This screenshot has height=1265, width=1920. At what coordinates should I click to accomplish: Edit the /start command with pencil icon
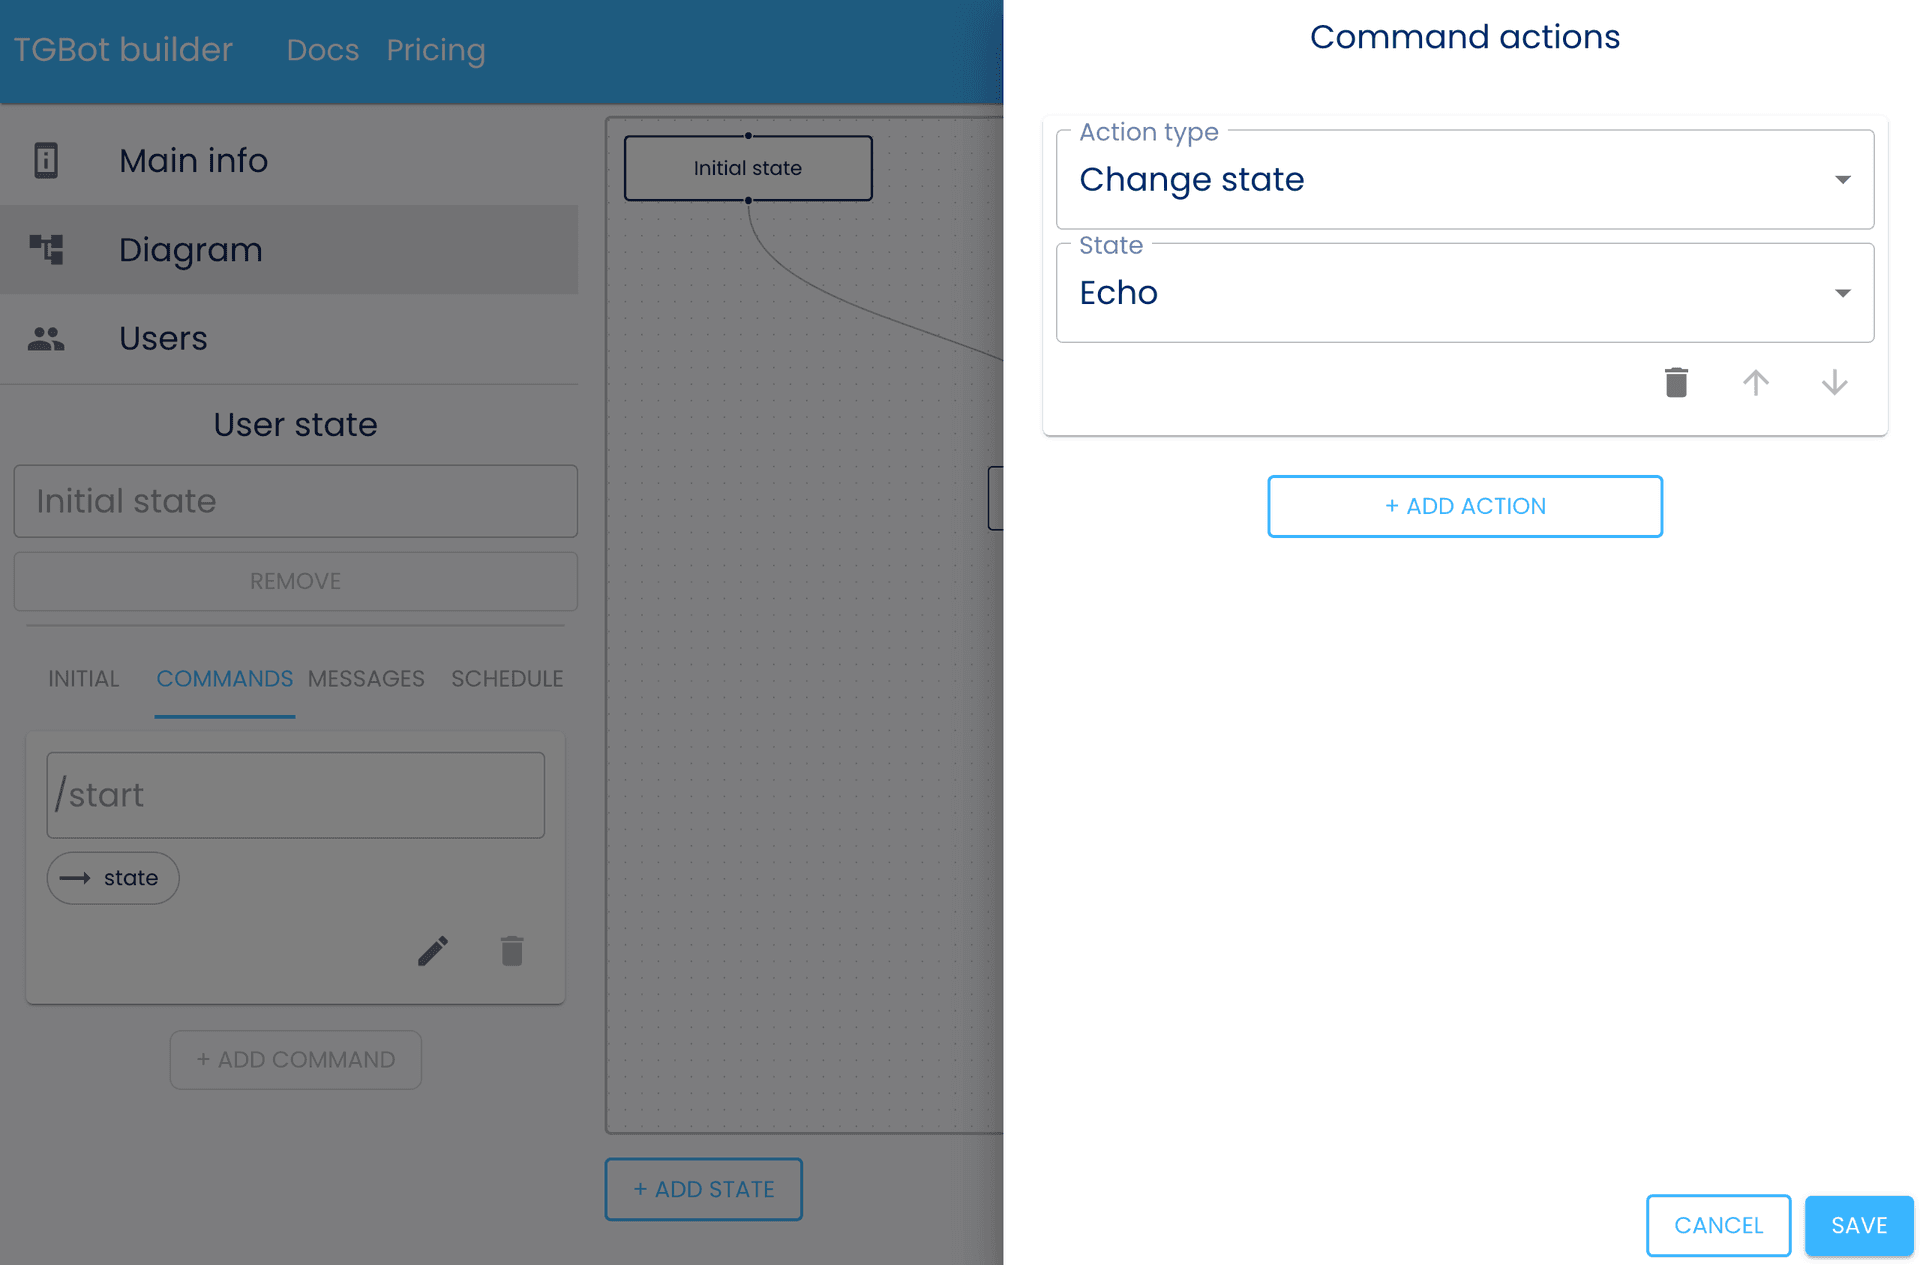[x=433, y=950]
